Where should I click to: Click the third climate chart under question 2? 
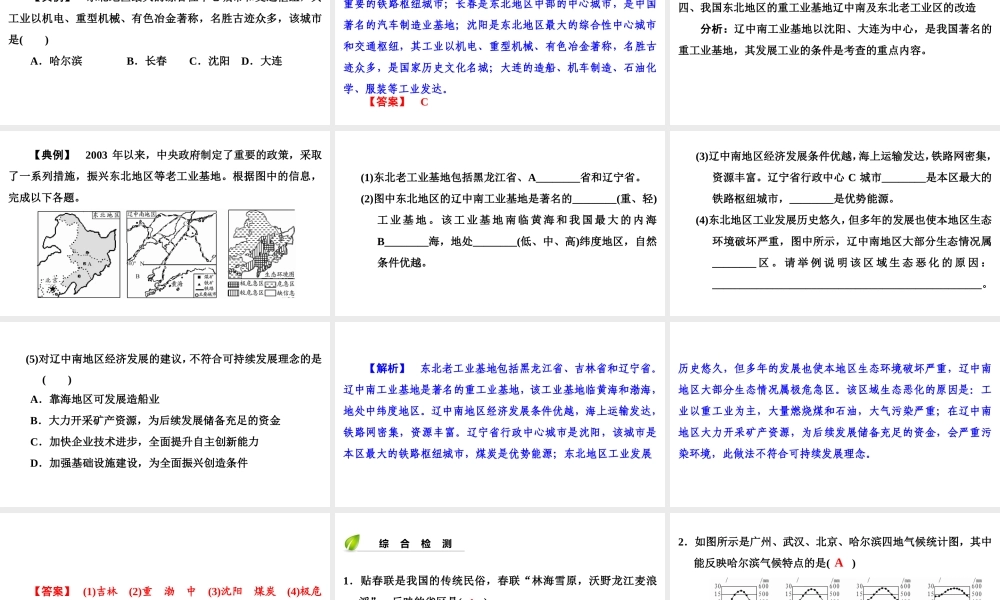(x=884, y=589)
